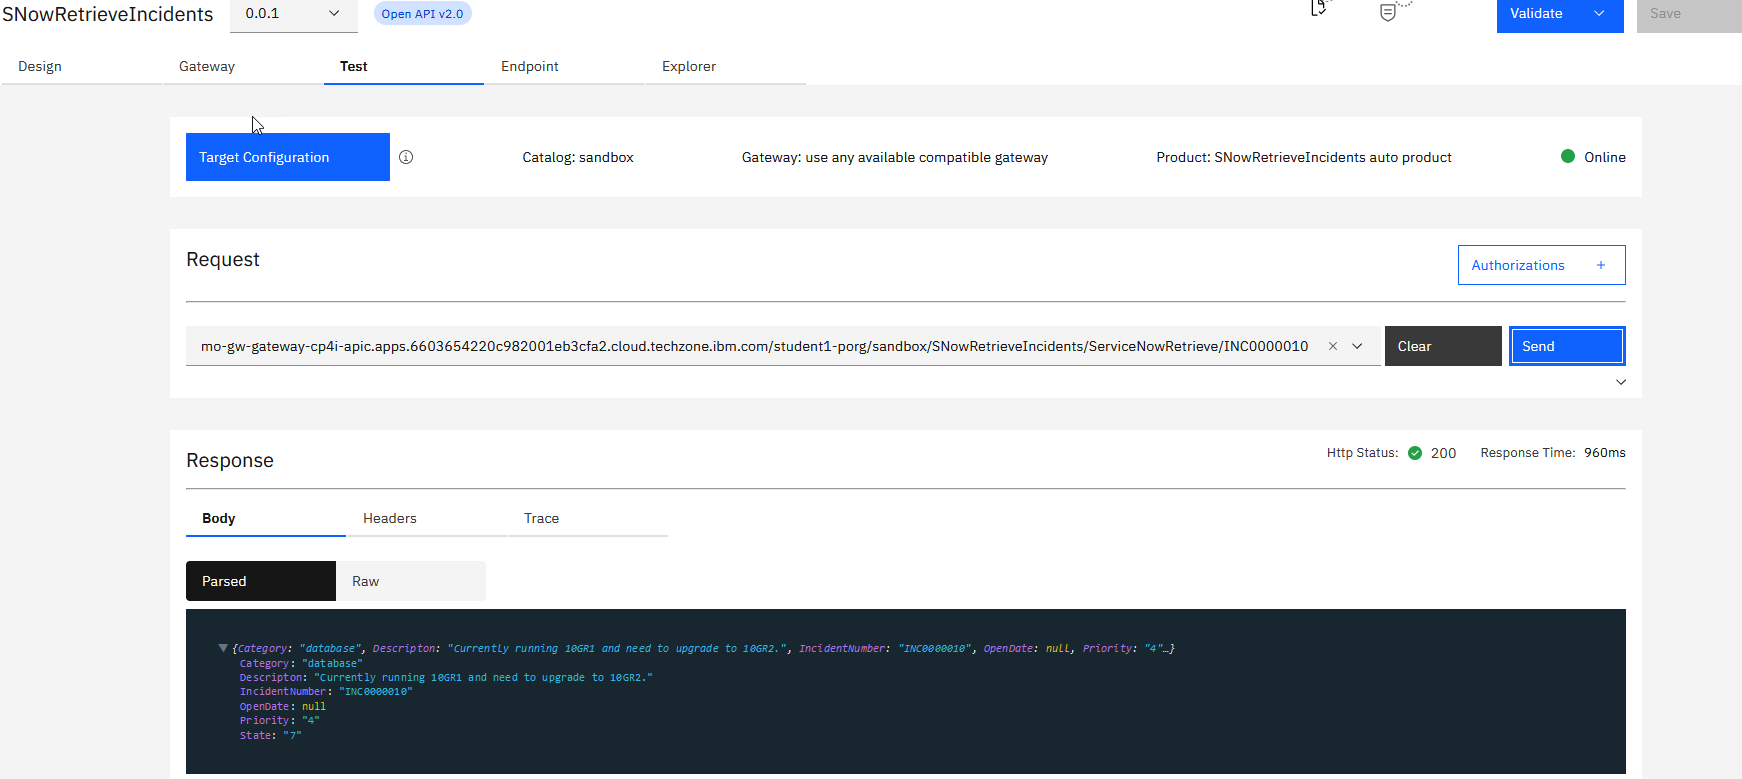Screen dimensions: 1742x779
Task: Click the green Http Status check icon
Action: click(x=1415, y=453)
